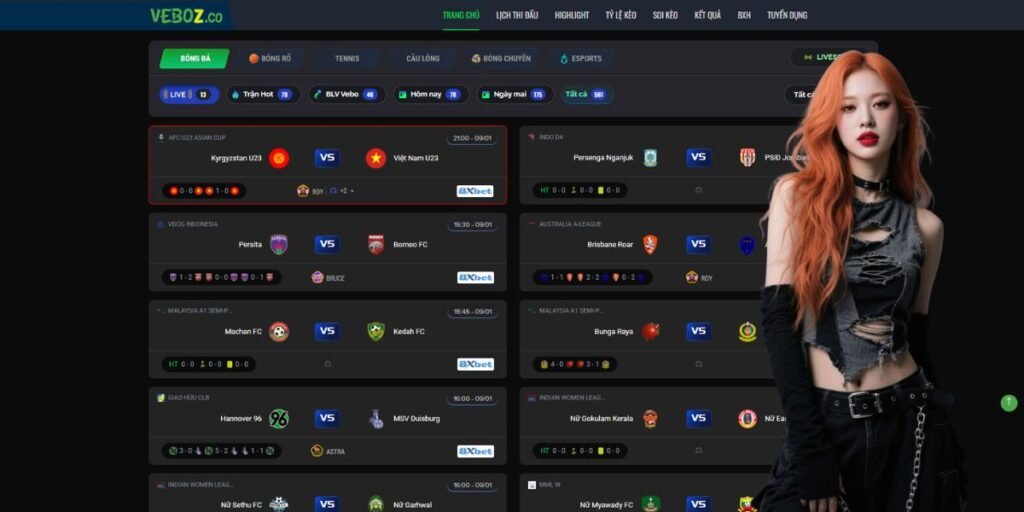
Task: Toggle the Trận Hot filter
Action: point(264,95)
